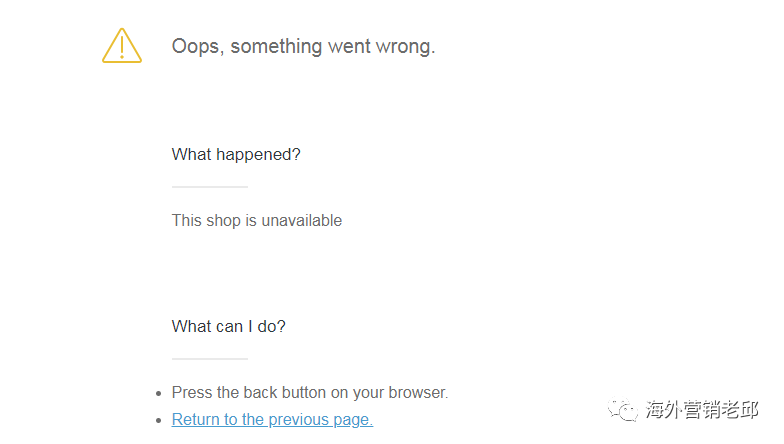Click the word Press in the first bullet
Screen dimensions: 784x444
click(x=193, y=393)
